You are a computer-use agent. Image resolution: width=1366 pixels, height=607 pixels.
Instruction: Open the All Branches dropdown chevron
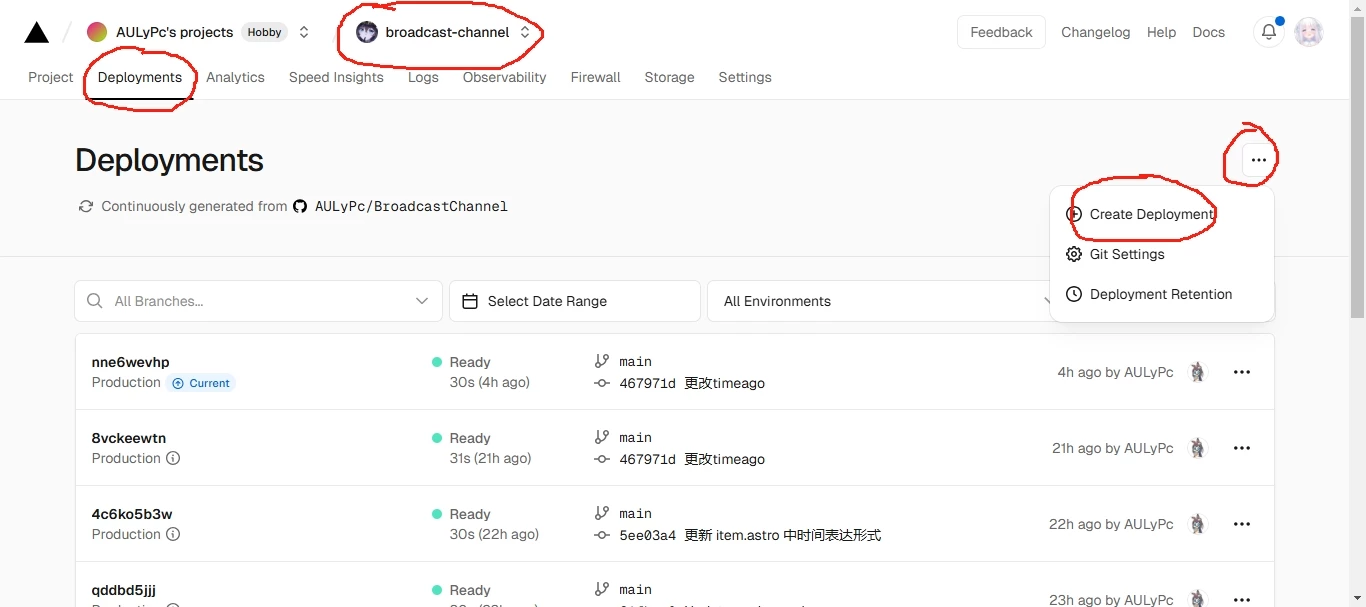click(x=422, y=301)
